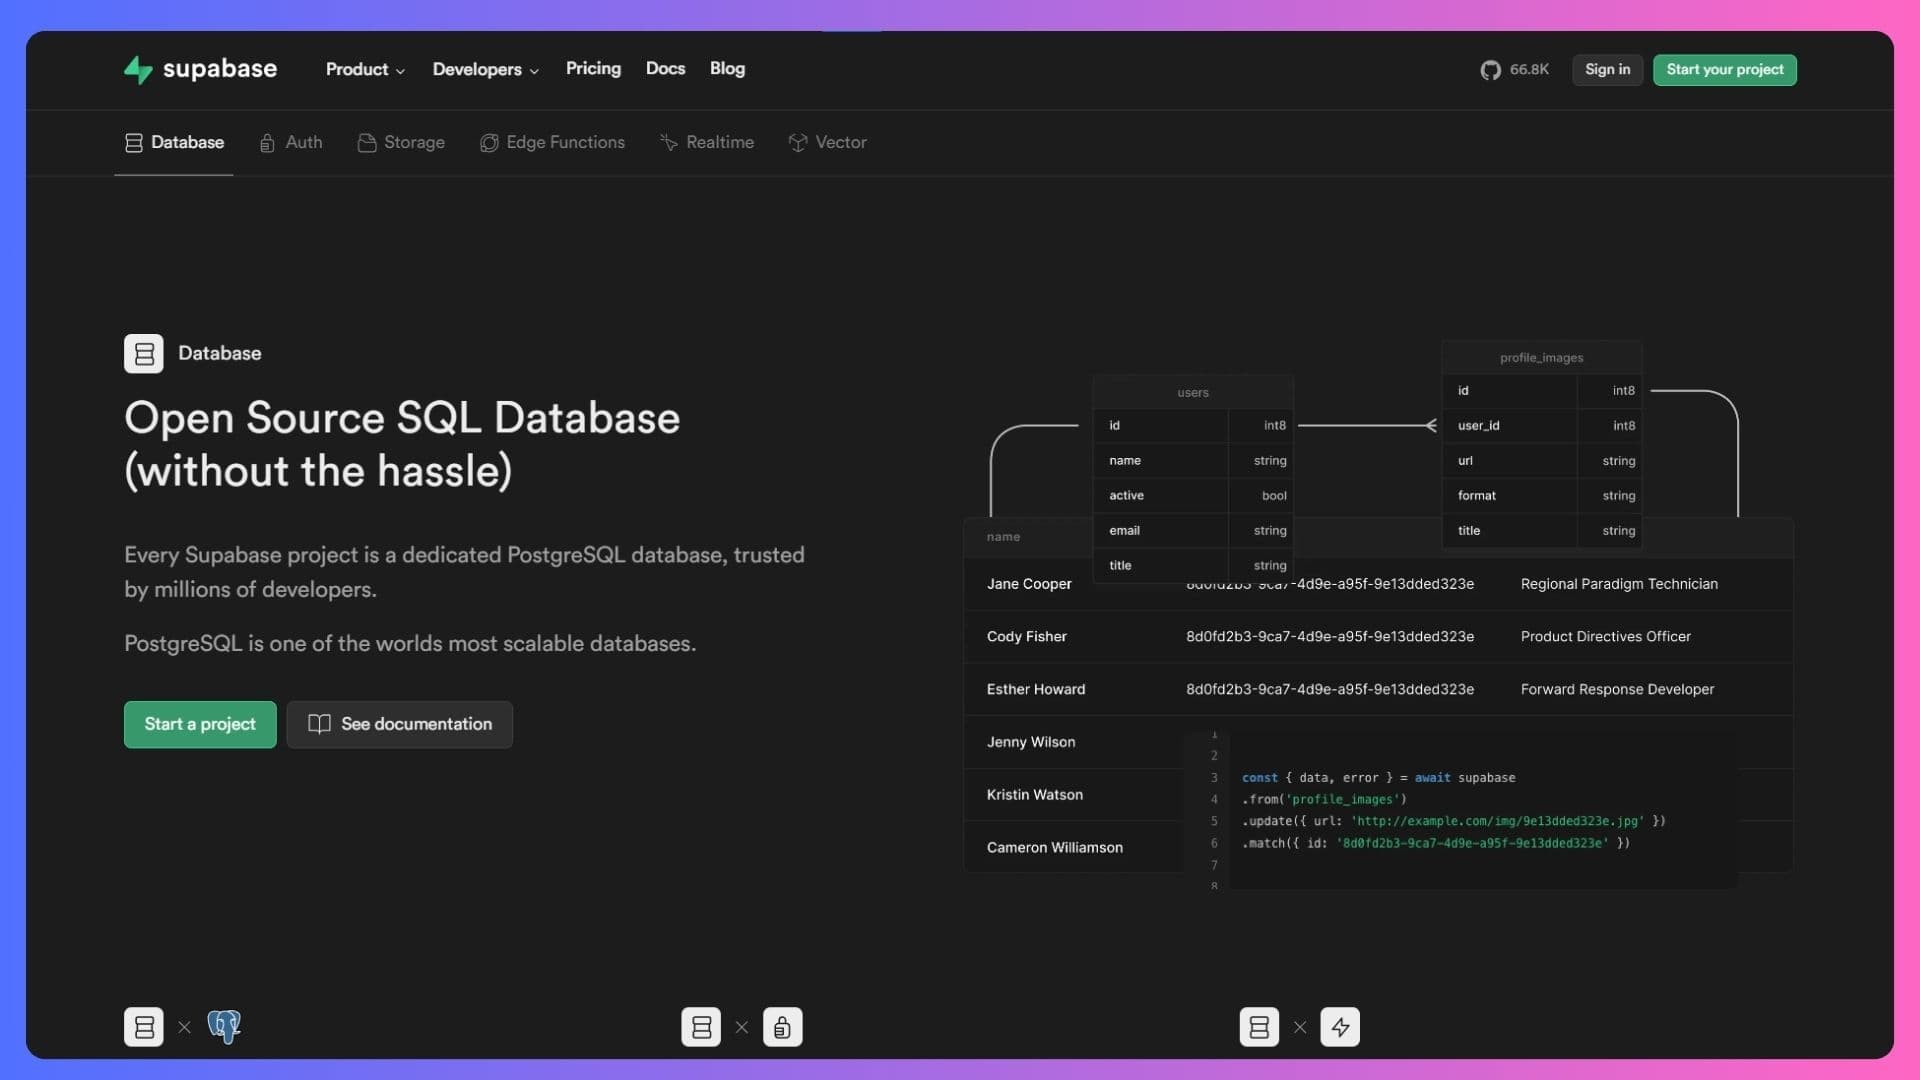Click the Blog navigation item
Viewport: 1920px width, 1080px height.
[x=727, y=70]
